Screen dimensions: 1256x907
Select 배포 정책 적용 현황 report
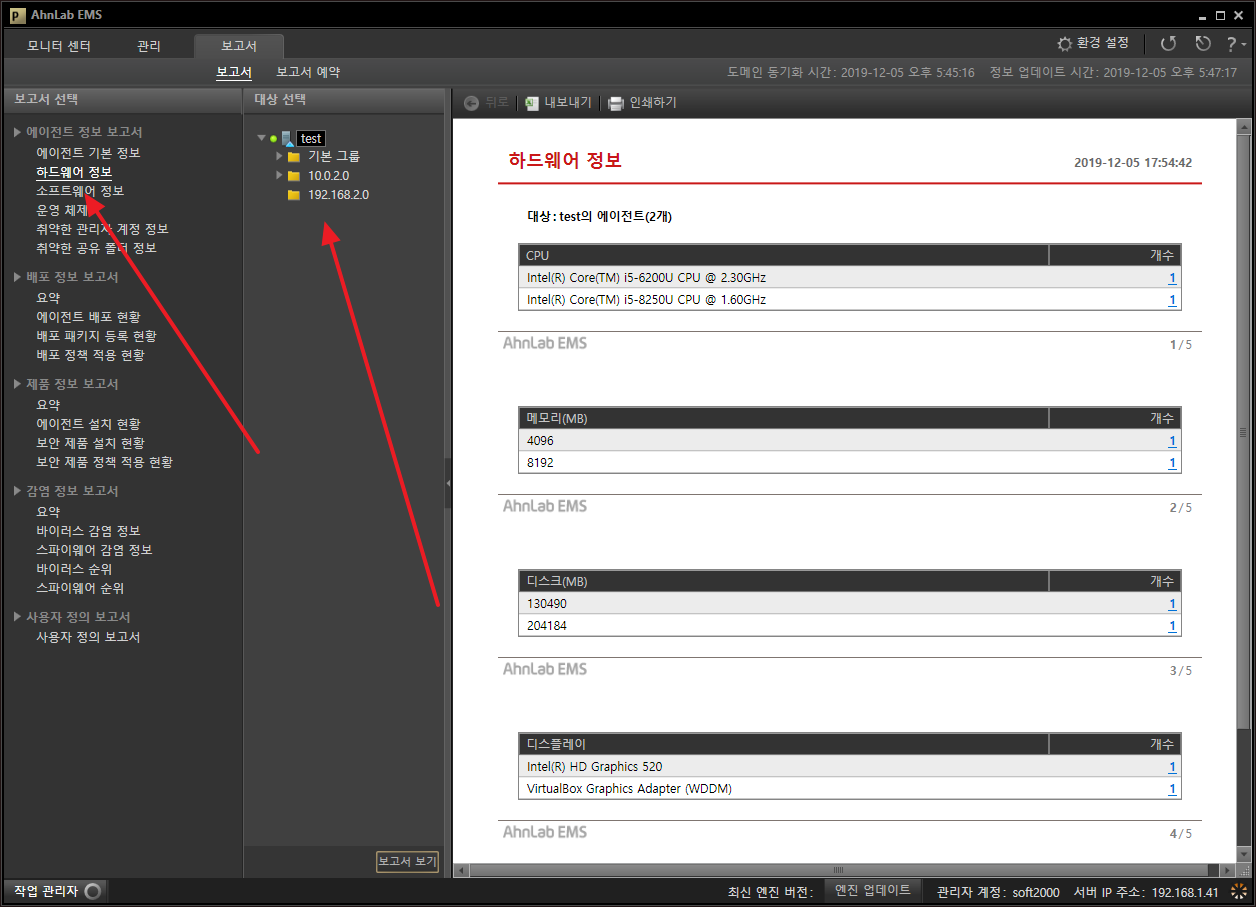click(90, 355)
